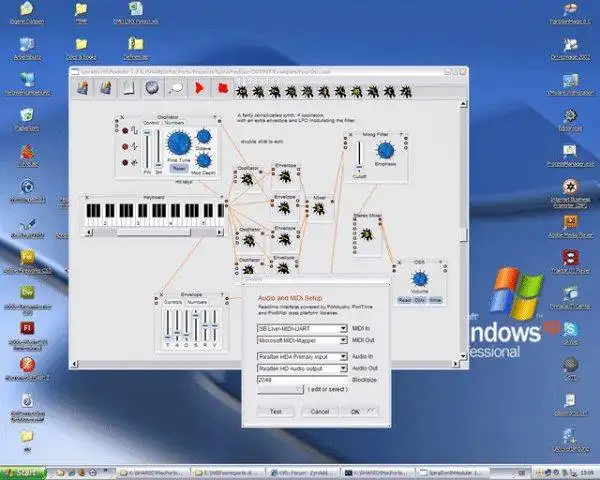Click the Stereo Mixer module icon

coord(368,234)
